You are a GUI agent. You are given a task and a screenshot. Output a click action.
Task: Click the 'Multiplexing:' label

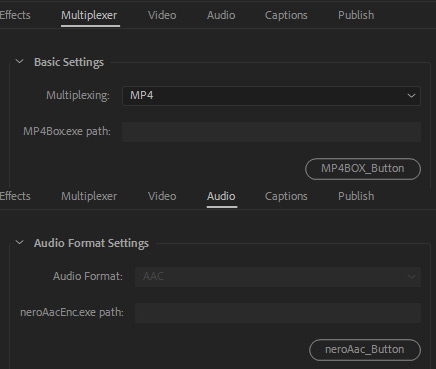pyautogui.click(x=78, y=95)
